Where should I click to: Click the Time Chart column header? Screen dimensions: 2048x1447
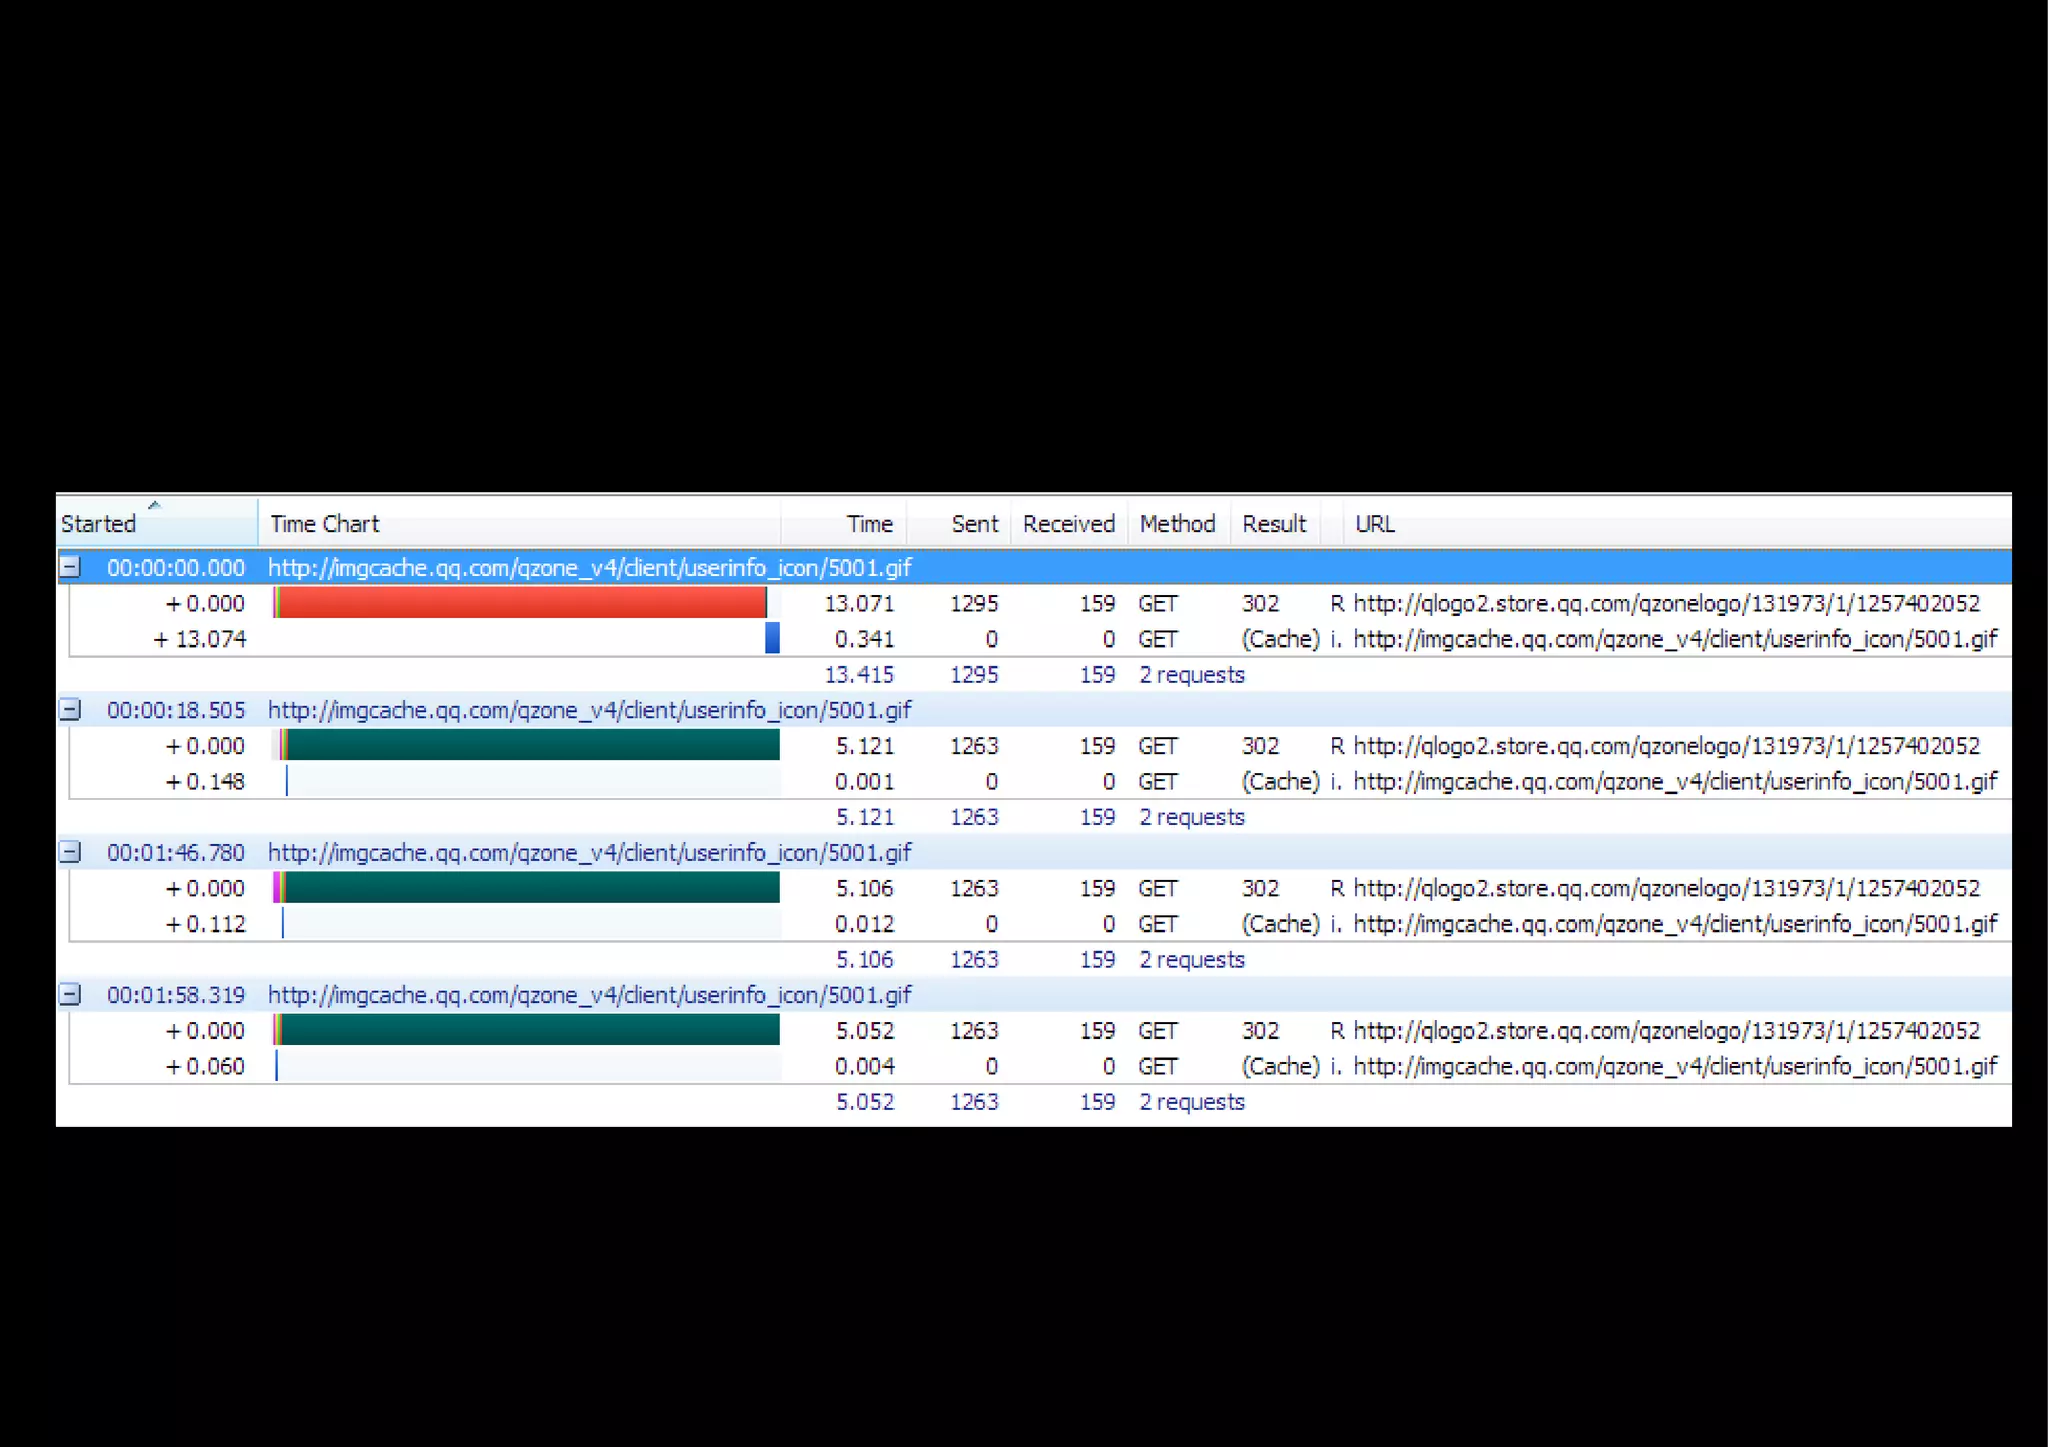[x=324, y=524]
